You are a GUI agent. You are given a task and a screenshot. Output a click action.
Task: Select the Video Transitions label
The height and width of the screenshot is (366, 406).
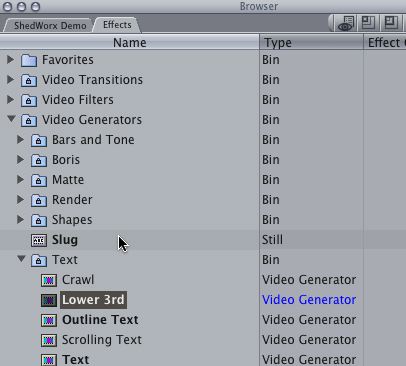[x=92, y=80]
